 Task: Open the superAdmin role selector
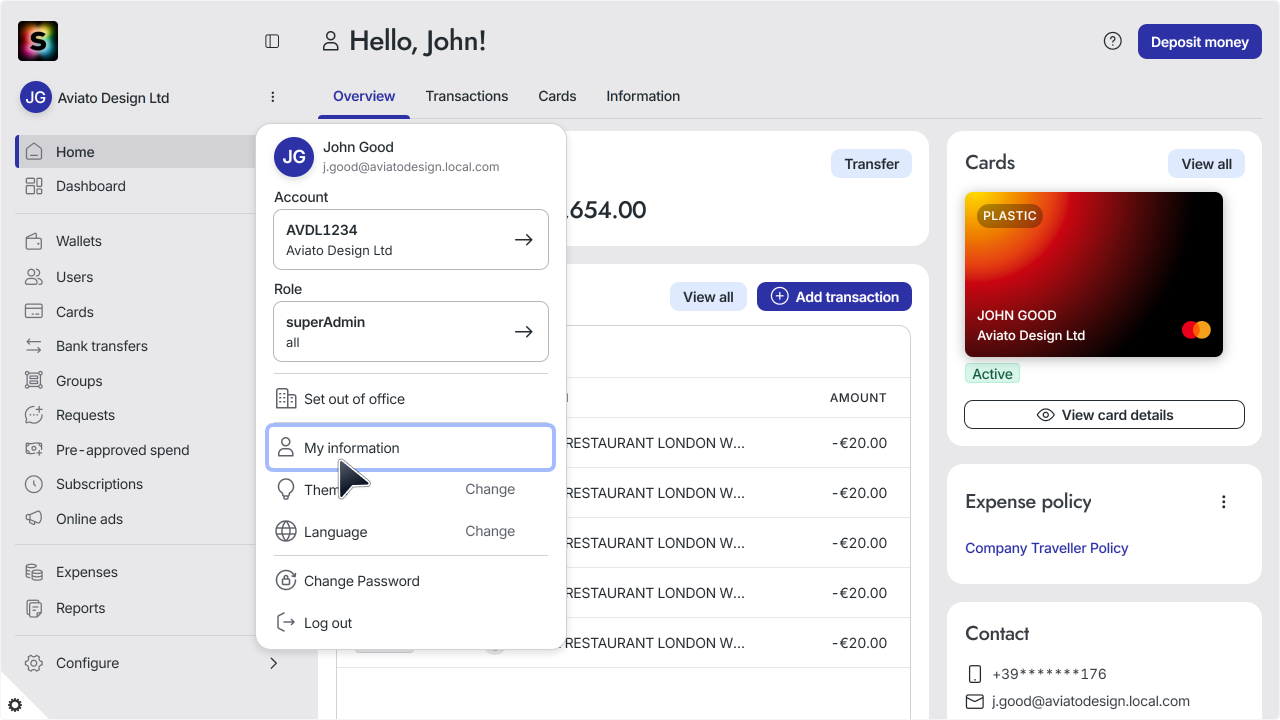pyautogui.click(x=411, y=332)
